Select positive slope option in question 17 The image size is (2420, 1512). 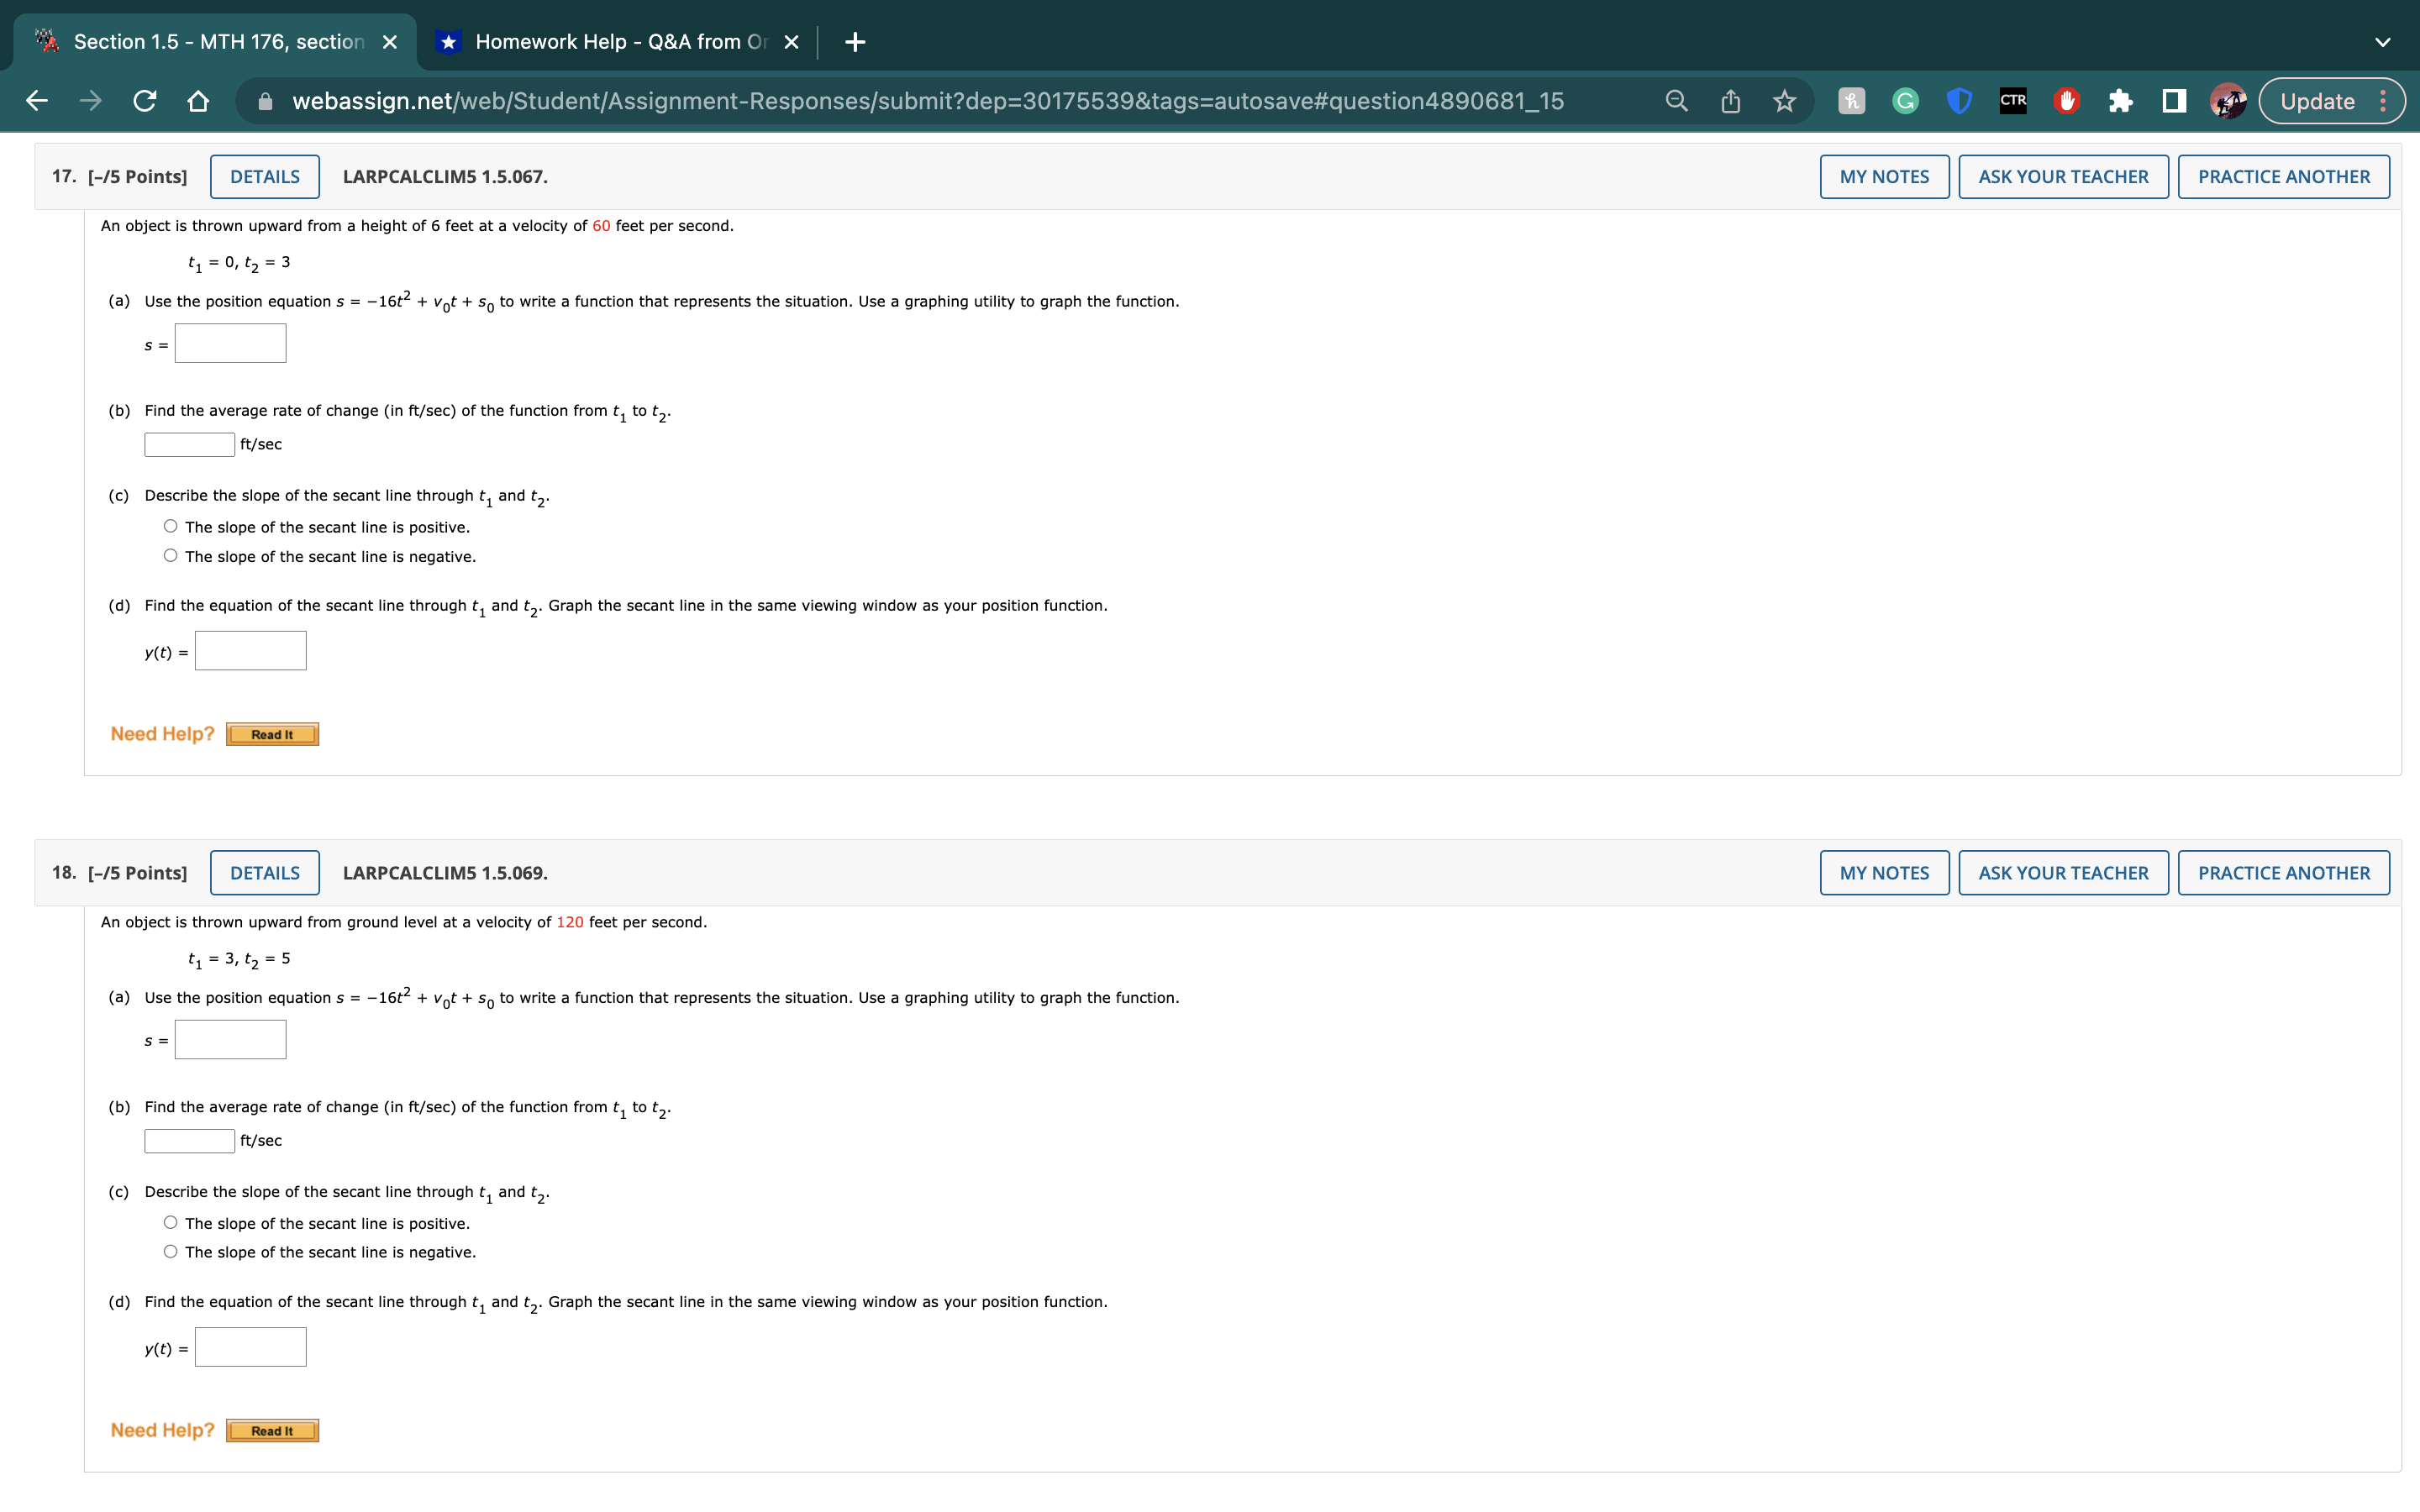(171, 527)
